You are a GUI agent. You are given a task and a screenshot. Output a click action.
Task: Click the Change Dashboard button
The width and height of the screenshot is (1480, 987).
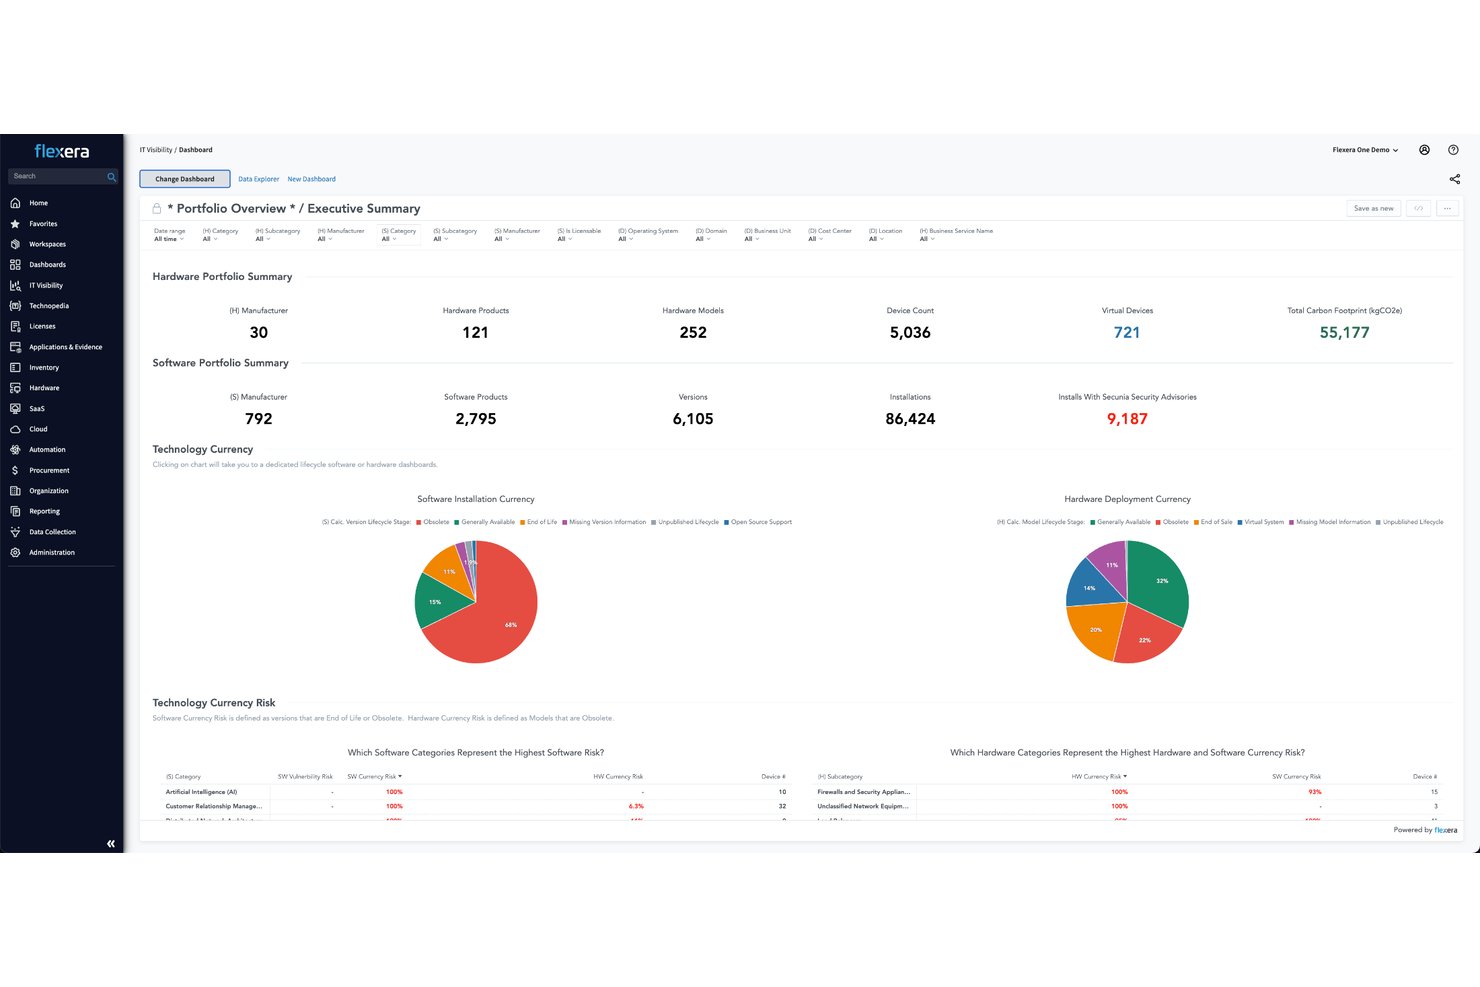point(185,179)
